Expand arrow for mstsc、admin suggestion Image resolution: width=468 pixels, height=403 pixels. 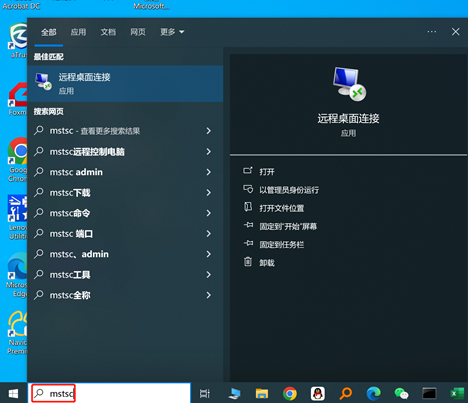pos(209,254)
